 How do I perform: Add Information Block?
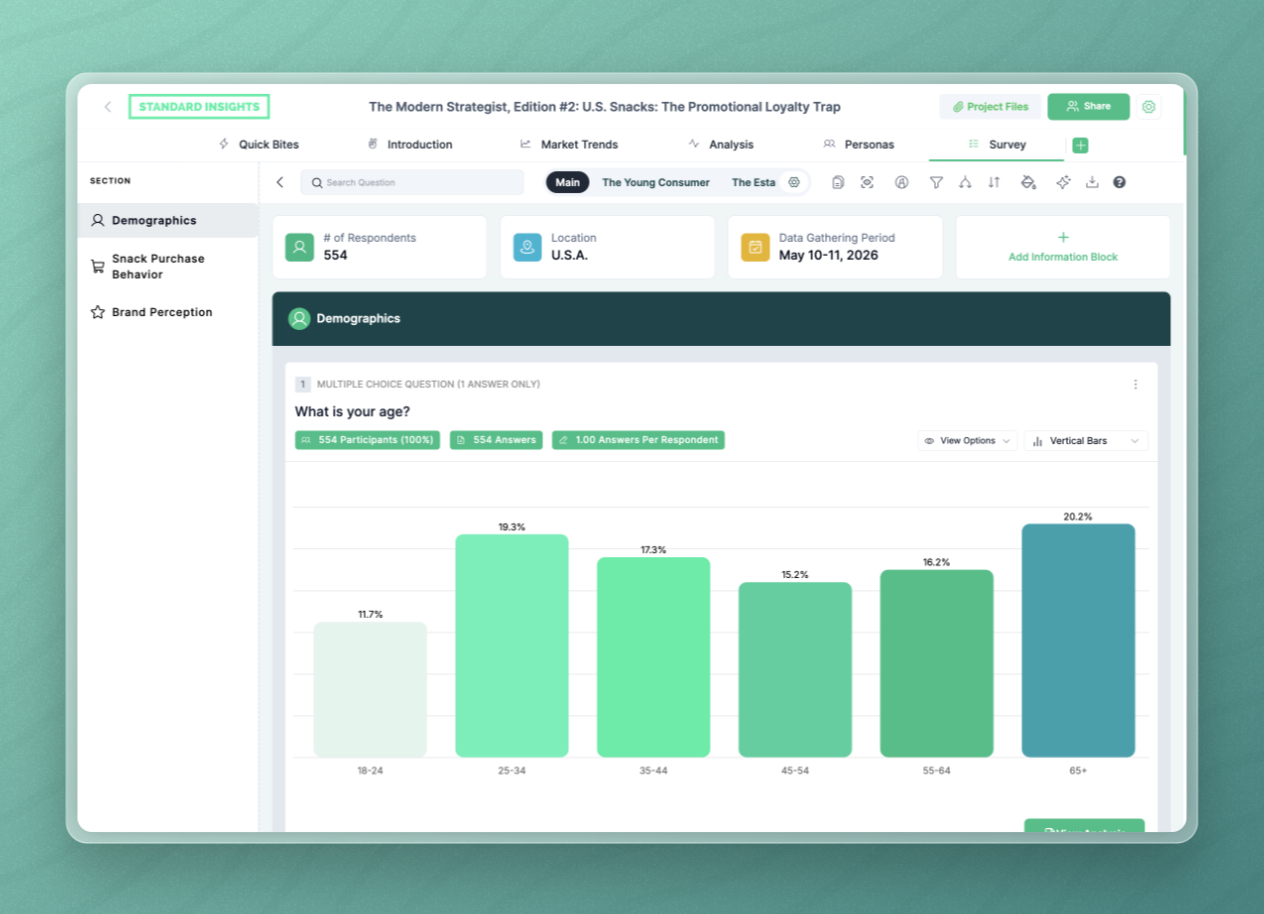pos(1063,247)
